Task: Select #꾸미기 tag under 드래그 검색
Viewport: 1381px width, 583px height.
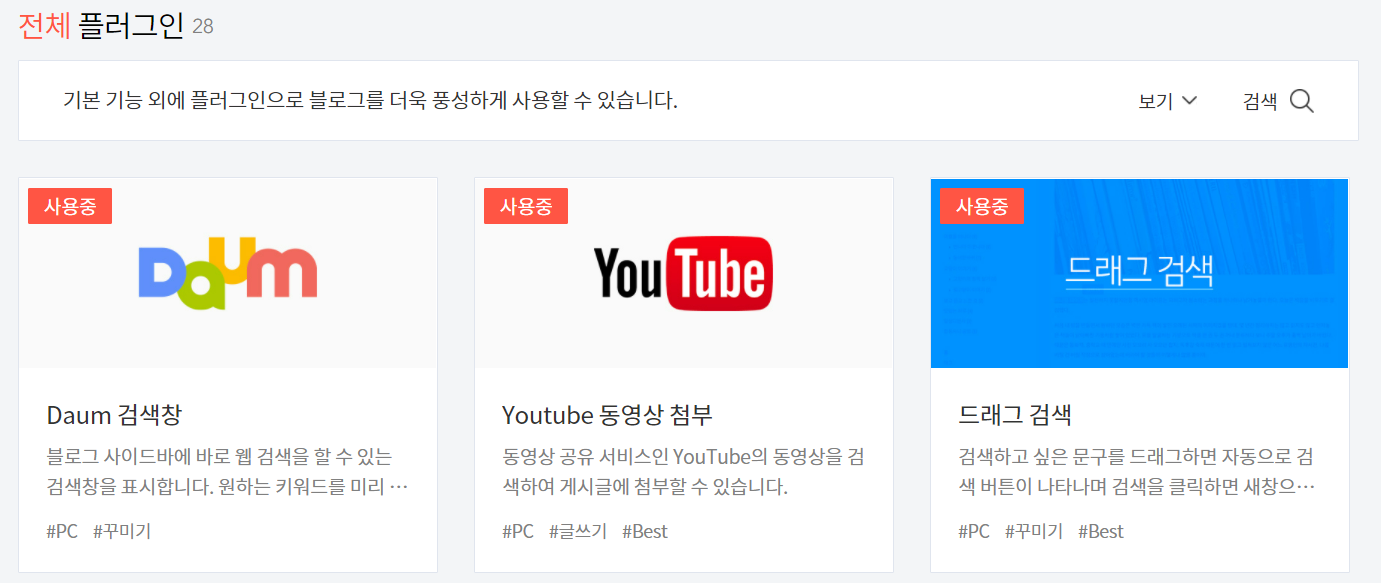Action: [1034, 531]
